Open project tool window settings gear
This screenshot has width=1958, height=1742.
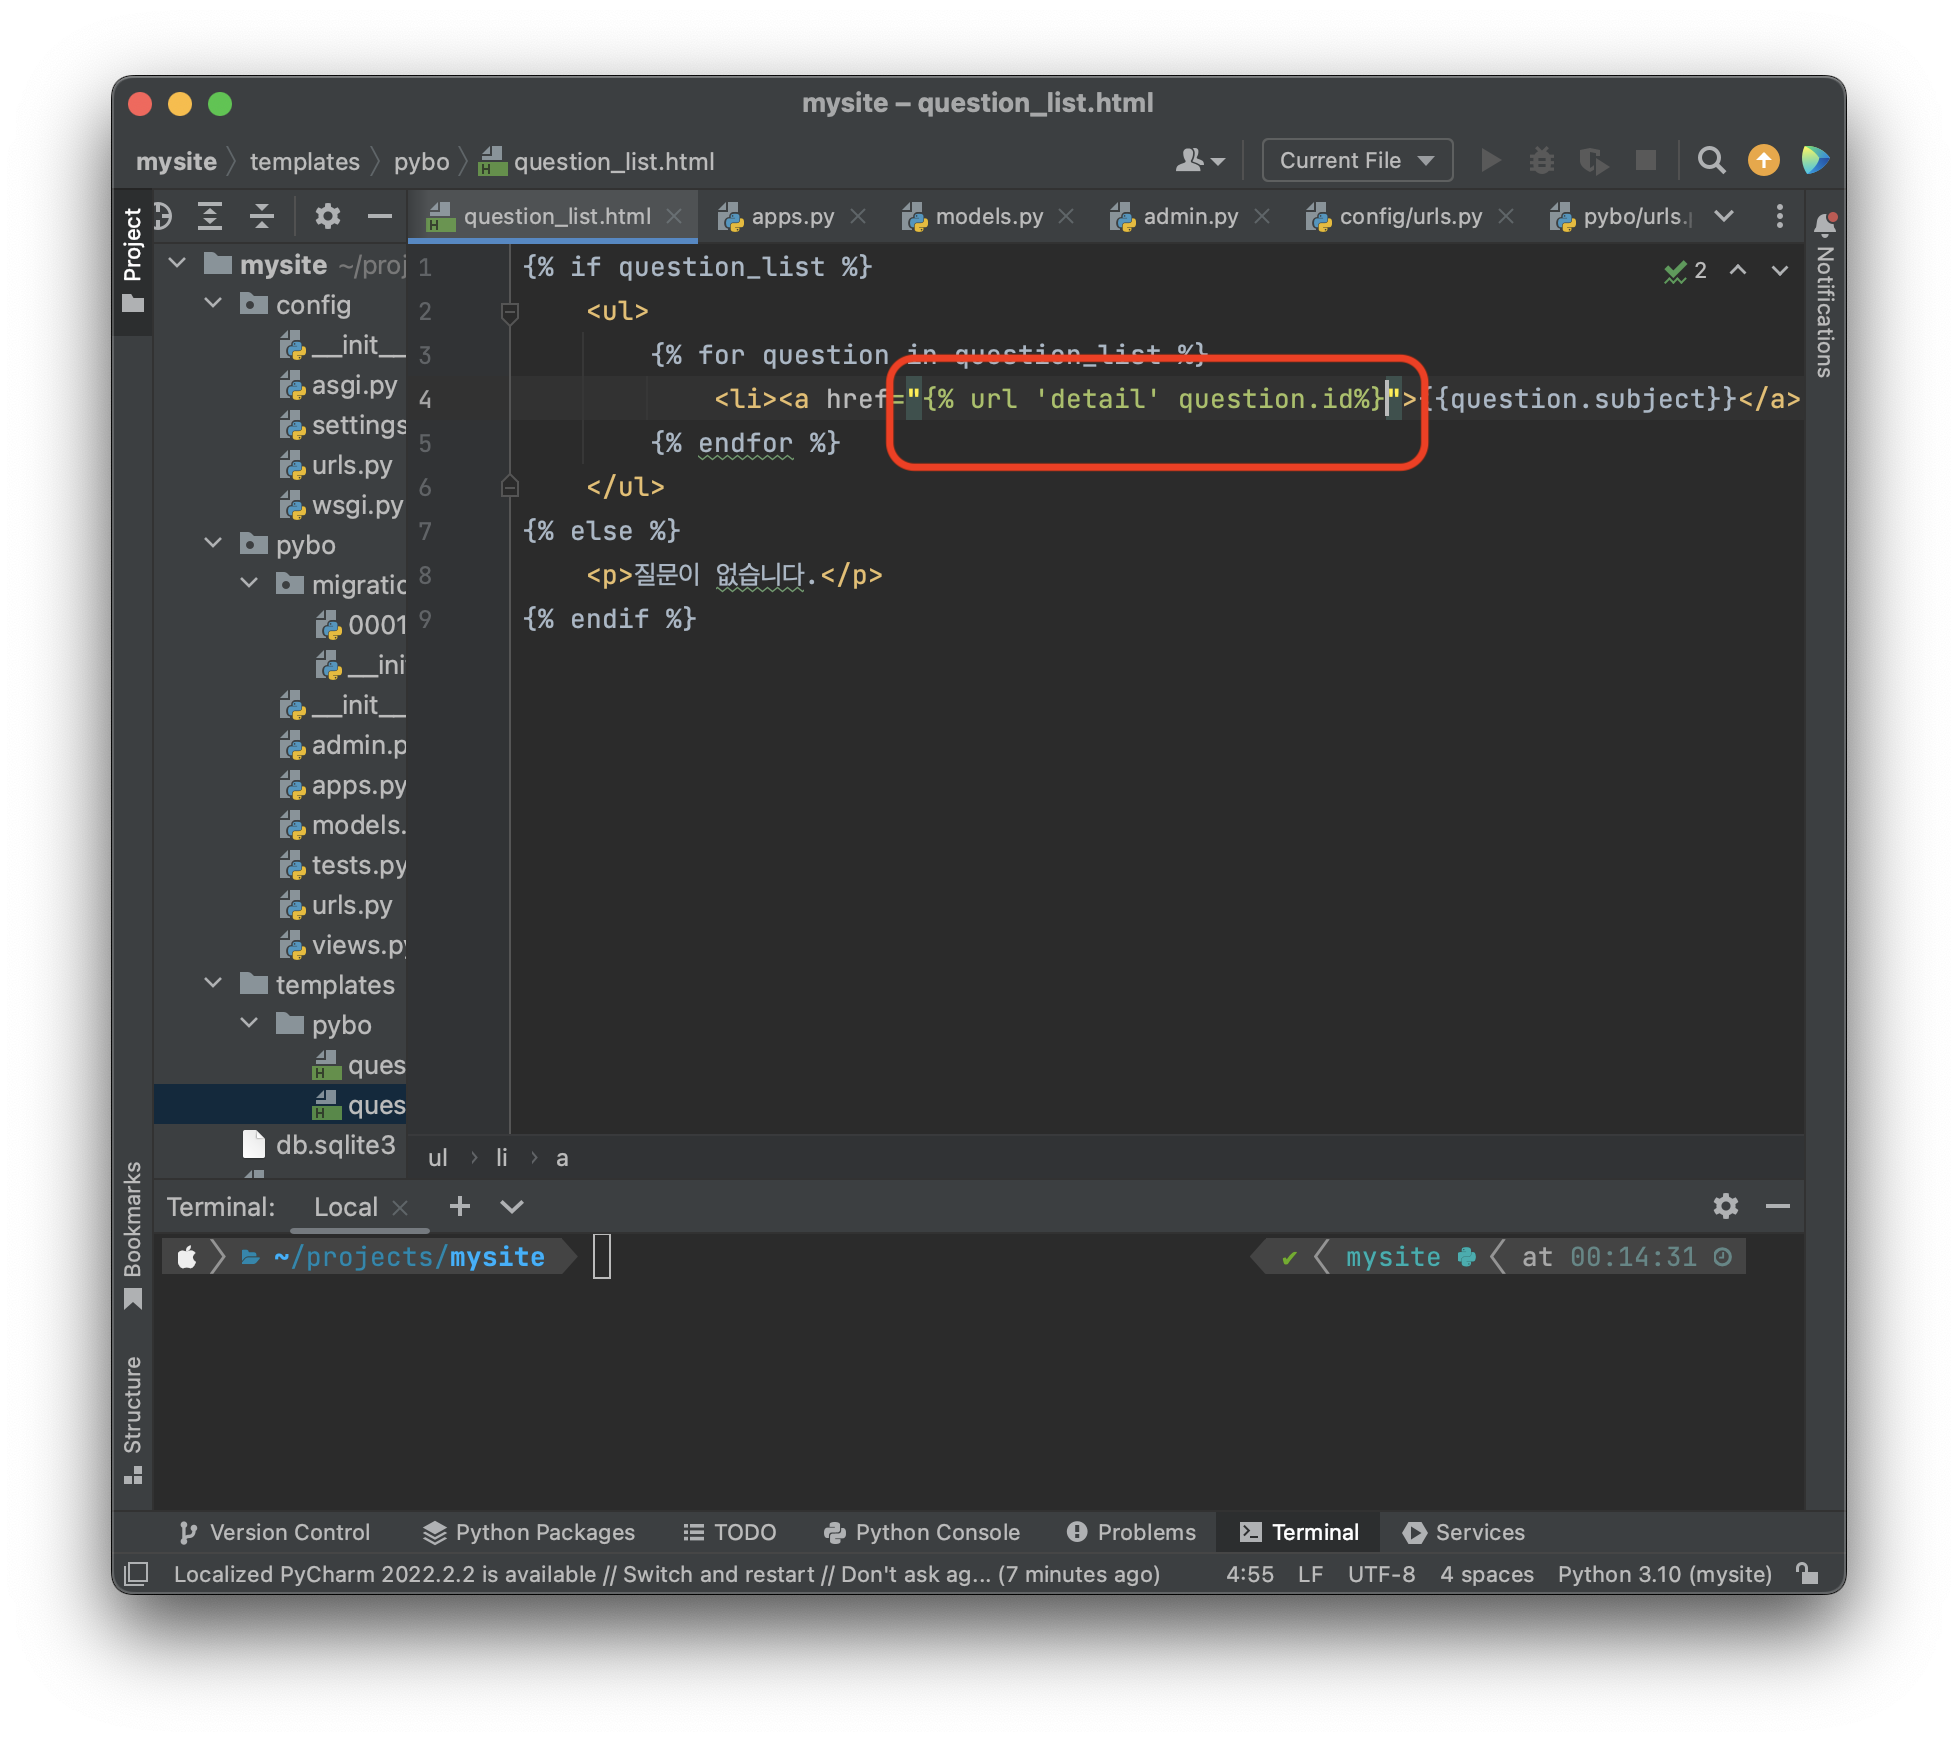pyautogui.click(x=327, y=216)
